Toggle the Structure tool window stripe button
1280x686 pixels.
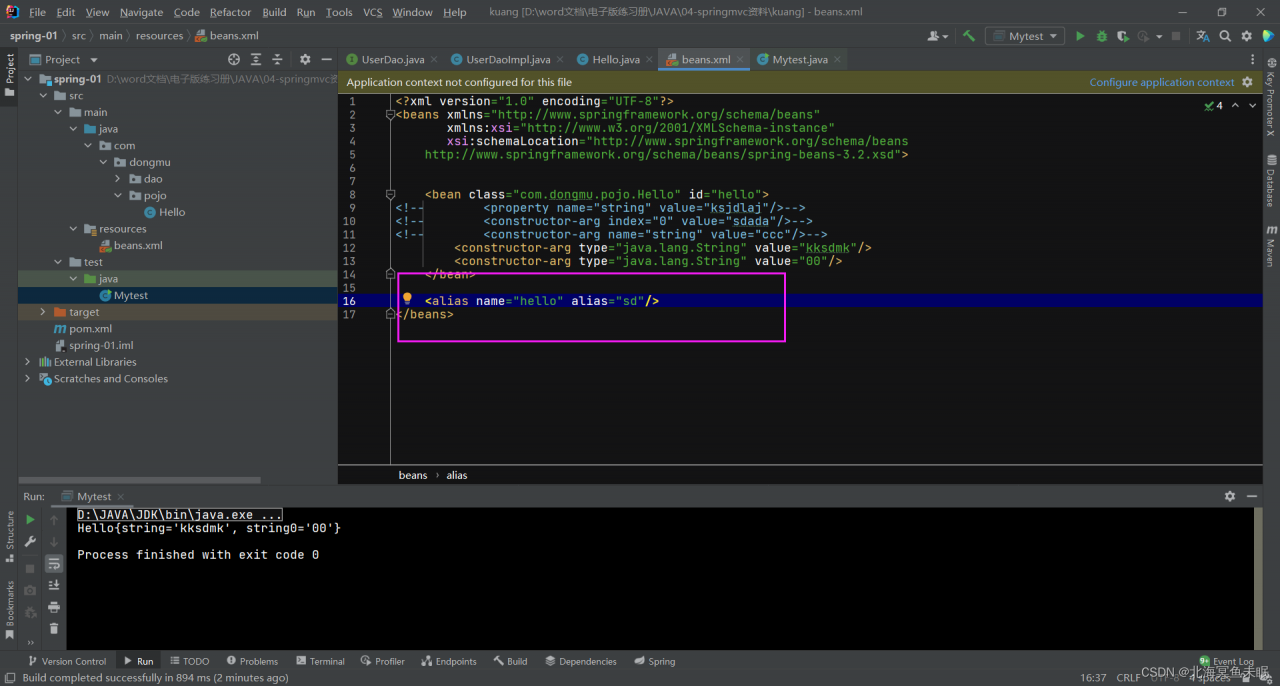click(x=10, y=531)
